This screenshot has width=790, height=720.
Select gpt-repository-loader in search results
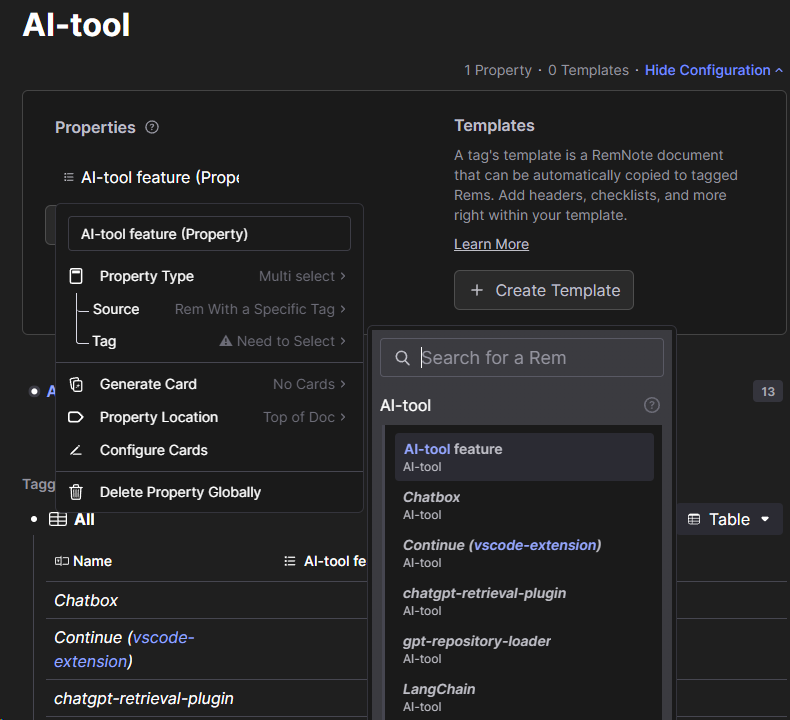coord(524,649)
